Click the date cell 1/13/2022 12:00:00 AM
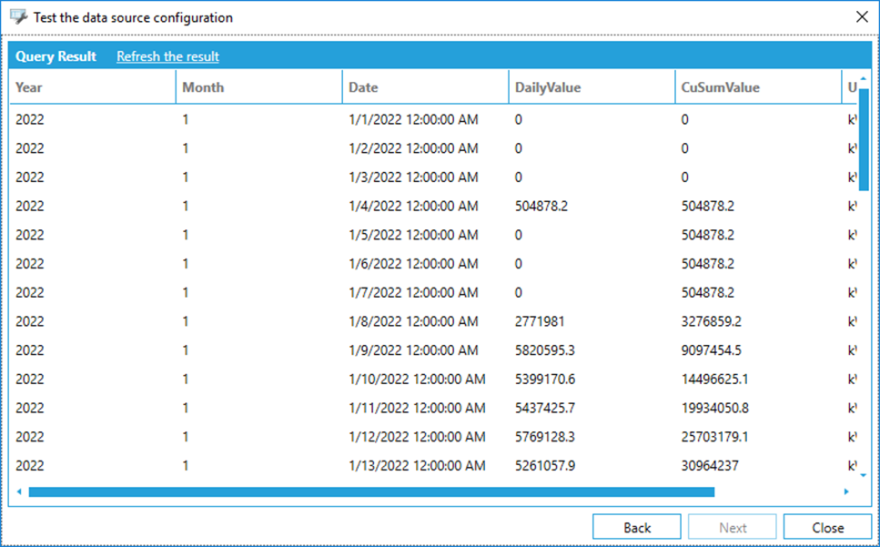The width and height of the screenshot is (880, 547). tap(417, 466)
